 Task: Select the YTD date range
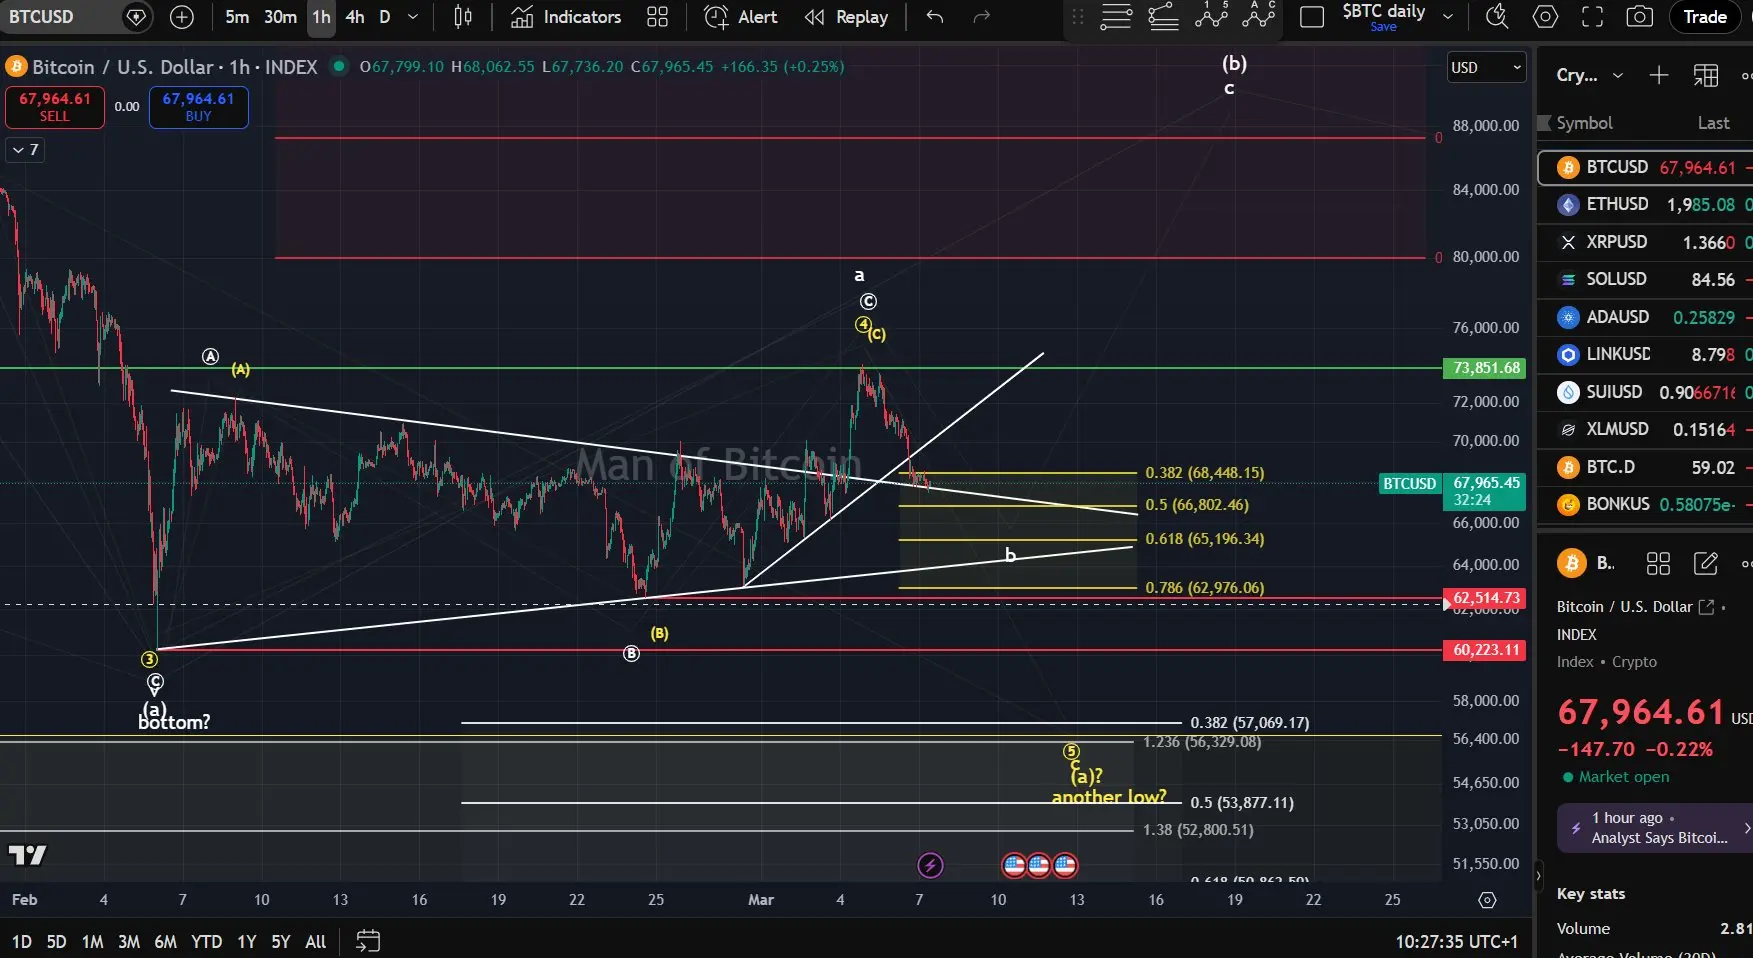[207, 942]
